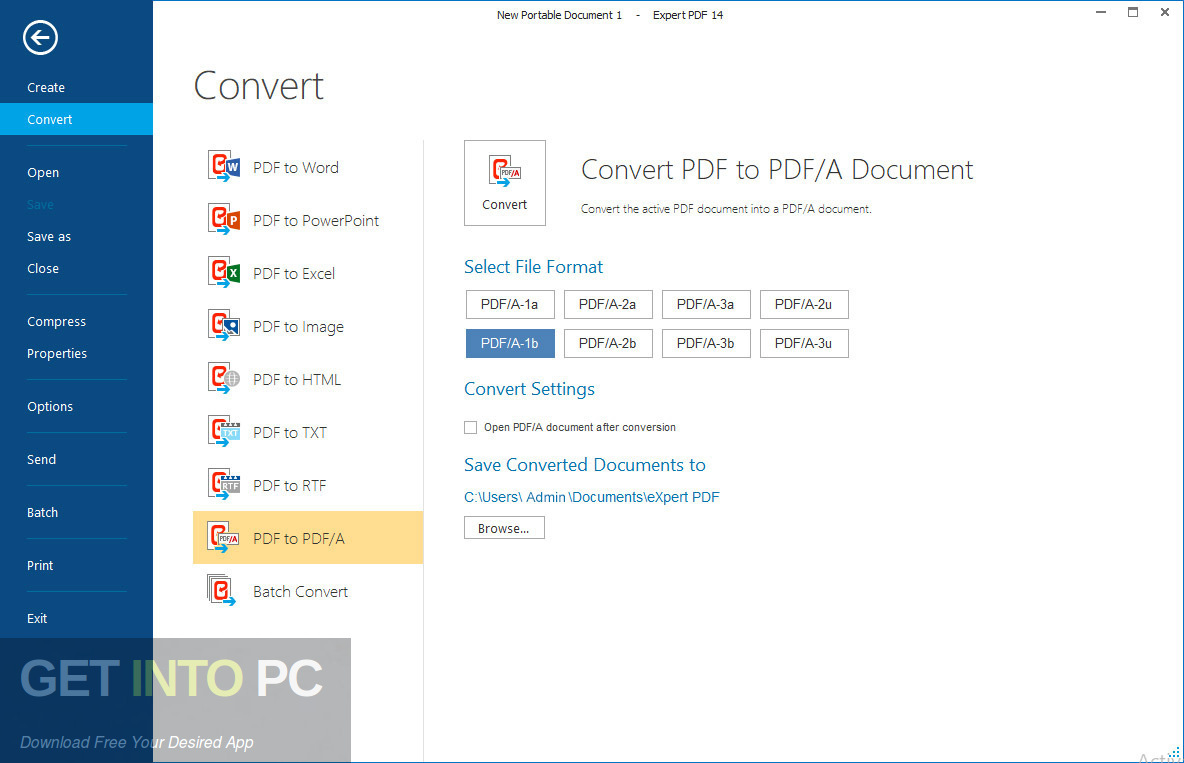Select the PDF to TXT icon
This screenshot has height=763, width=1184.
(224, 431)
